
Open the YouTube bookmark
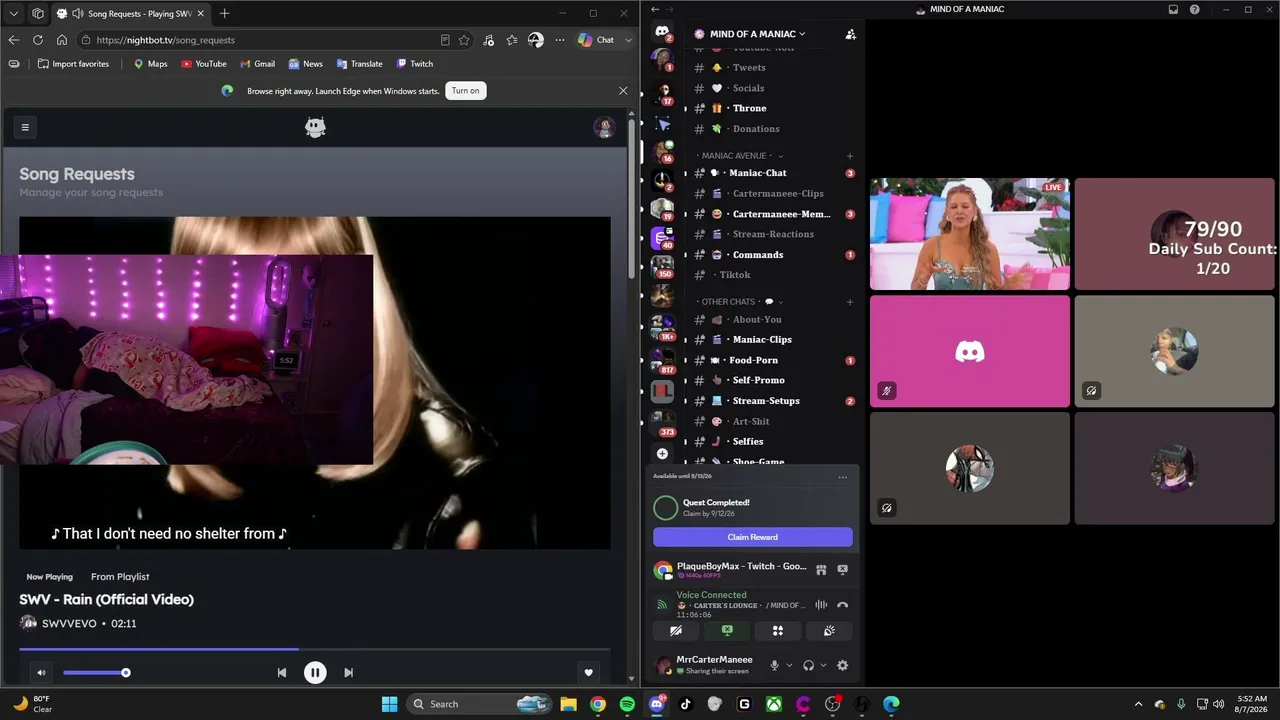204,64
